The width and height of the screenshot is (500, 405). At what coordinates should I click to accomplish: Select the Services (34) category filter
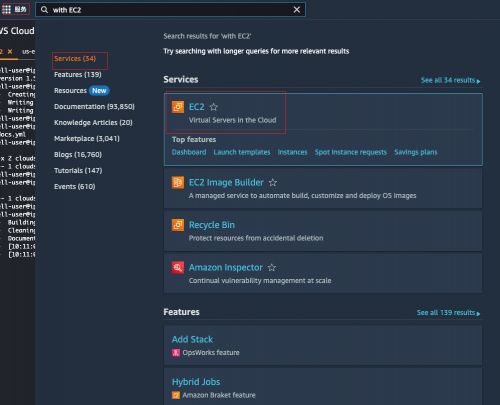[x=75, y=59]
